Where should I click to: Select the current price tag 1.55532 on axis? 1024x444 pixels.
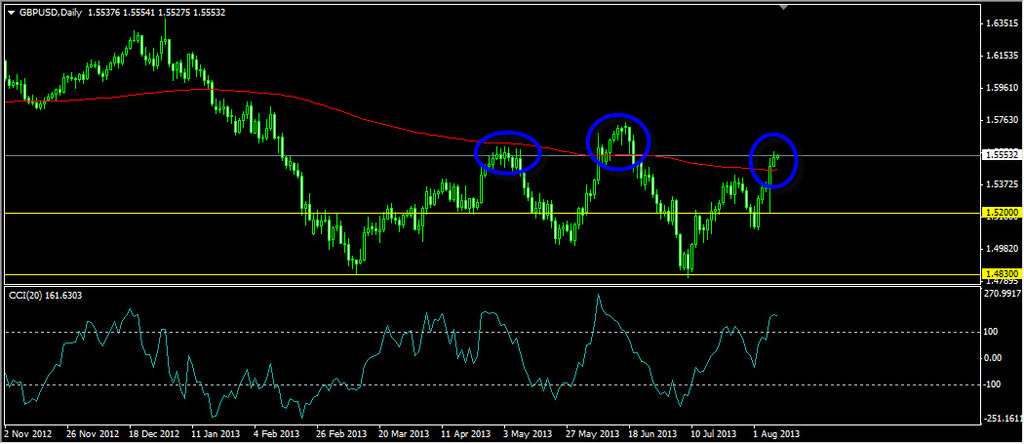click(x=1002, y=155)
